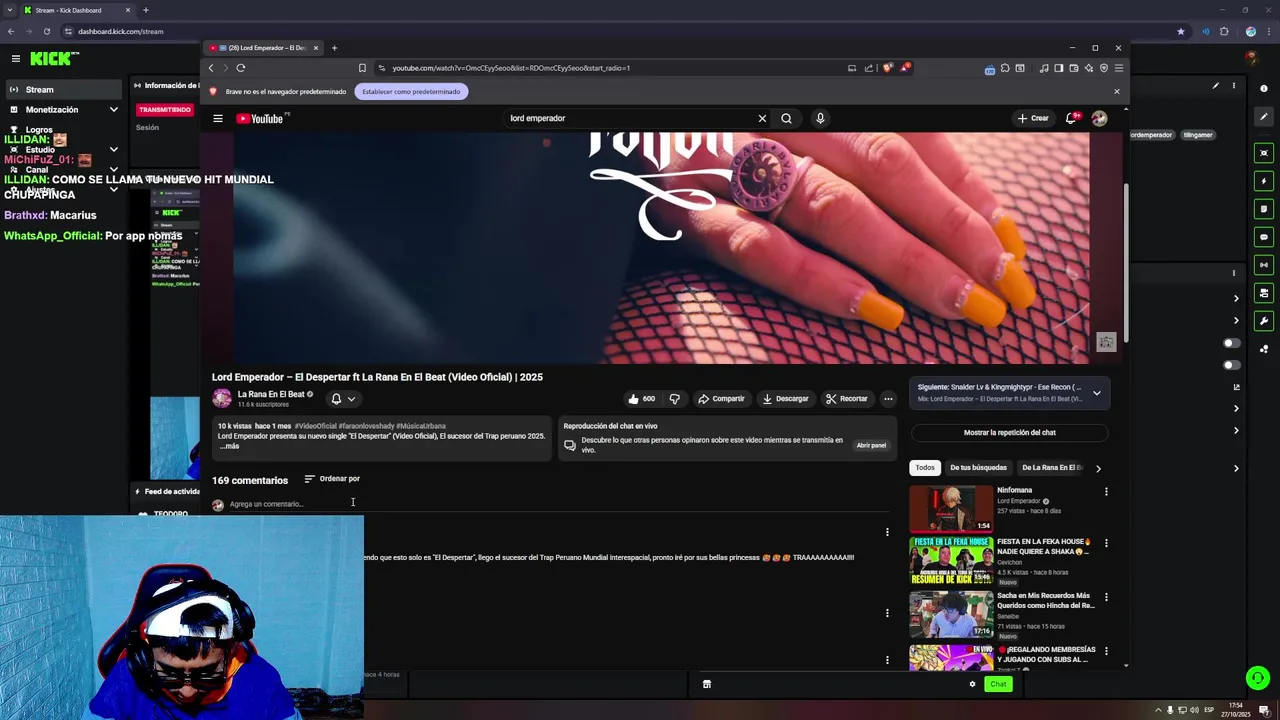Screen dimensions: 1280x720
Task: Open Brave Leo AI icon
Action: pos(1089,68)
